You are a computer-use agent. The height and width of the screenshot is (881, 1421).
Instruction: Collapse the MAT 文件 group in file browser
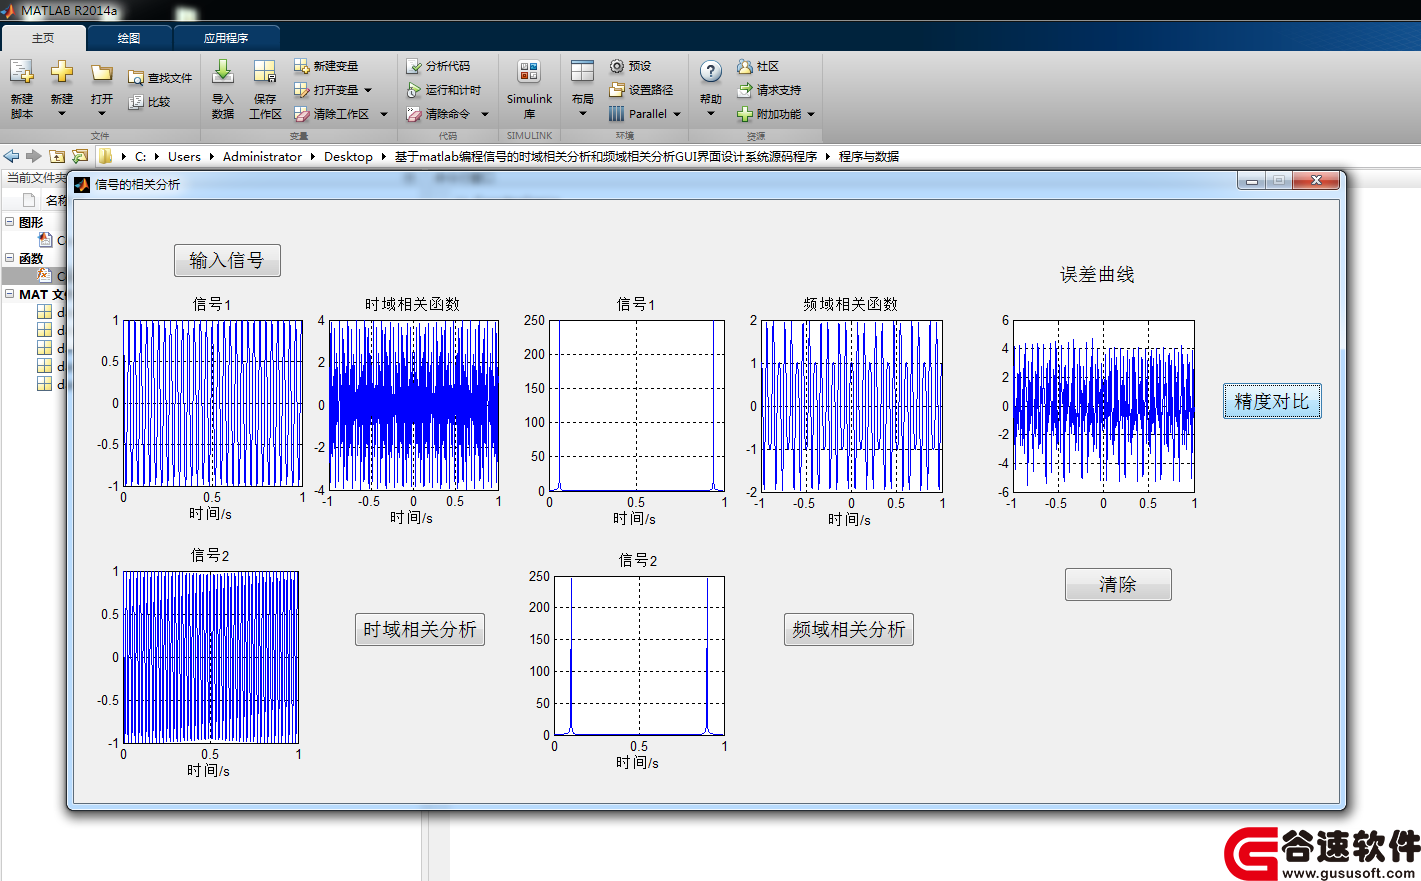[10, 294]
